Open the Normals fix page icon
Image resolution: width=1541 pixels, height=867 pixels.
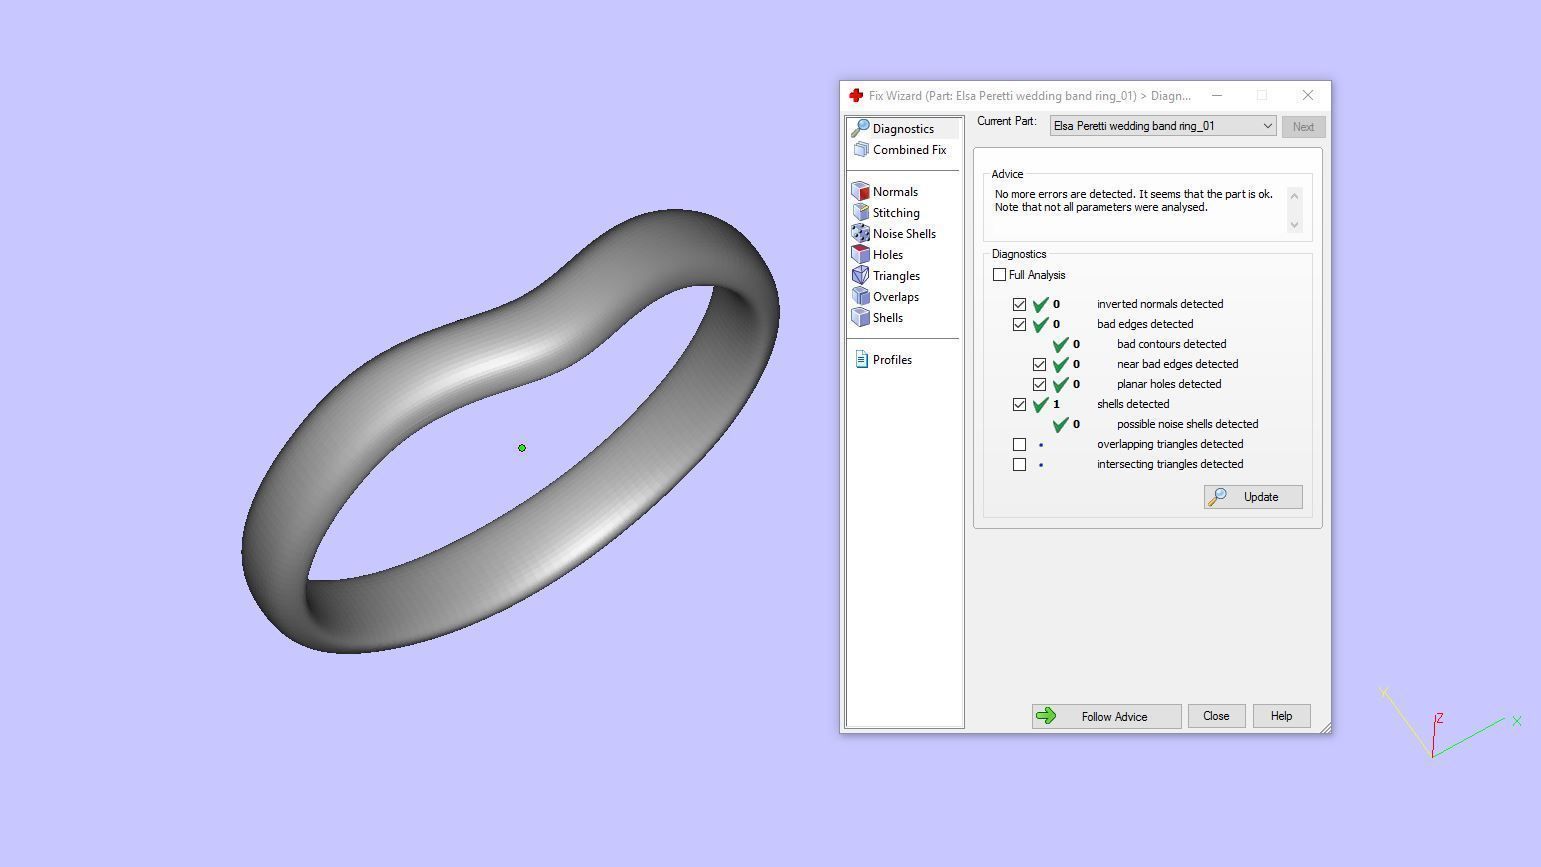coord(860,191)
